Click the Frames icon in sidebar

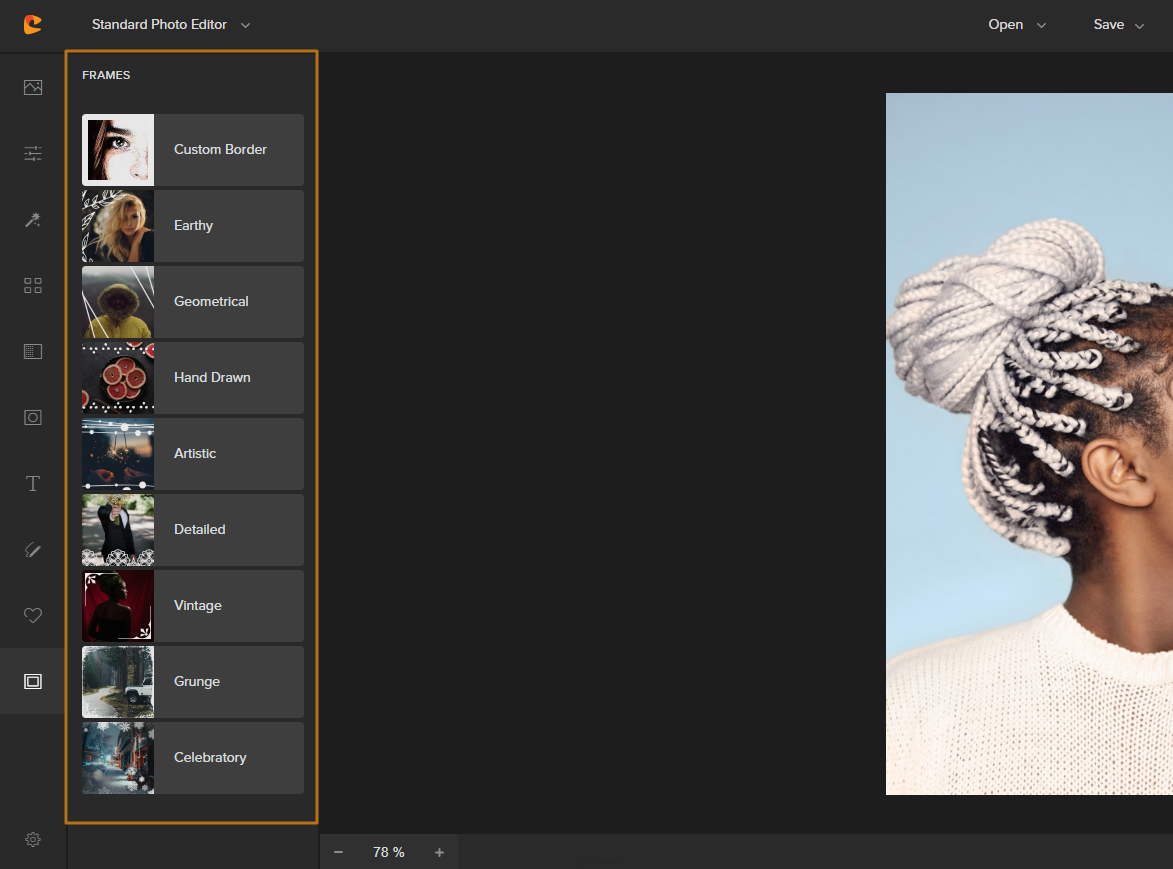pyautogui.click(x=33, y=681)
